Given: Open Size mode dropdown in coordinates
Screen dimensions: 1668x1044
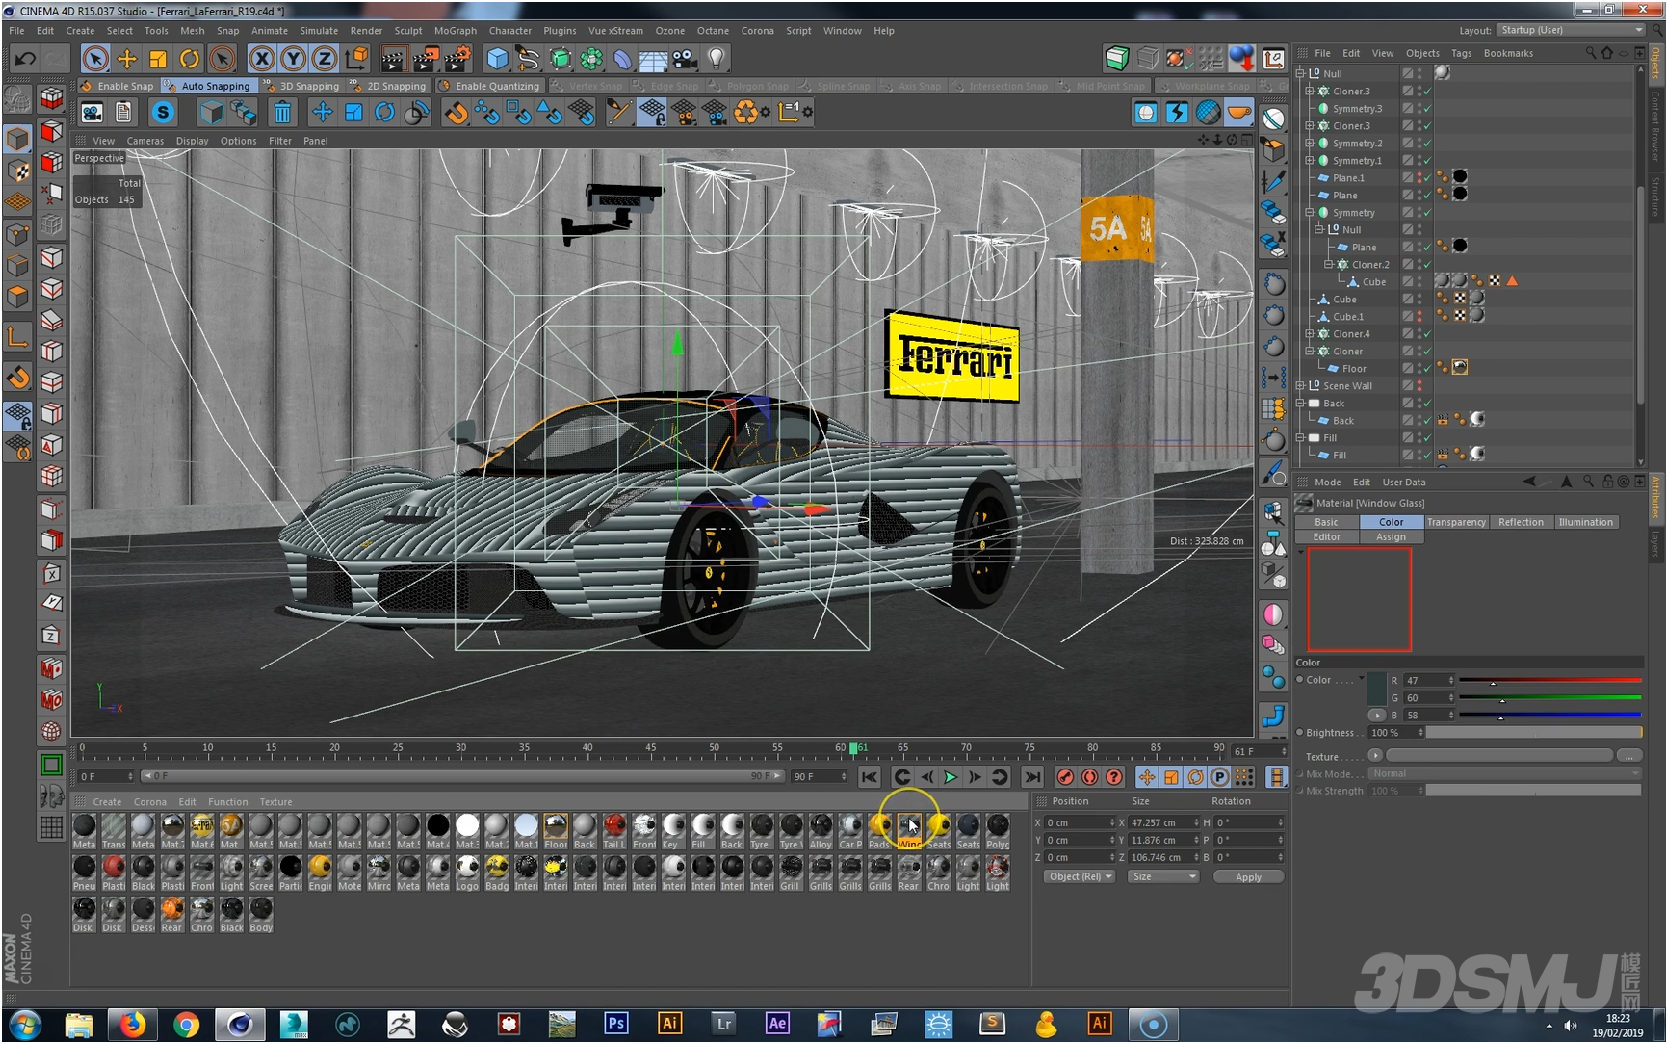Looking at the screenshot, I should point(1163,877).
